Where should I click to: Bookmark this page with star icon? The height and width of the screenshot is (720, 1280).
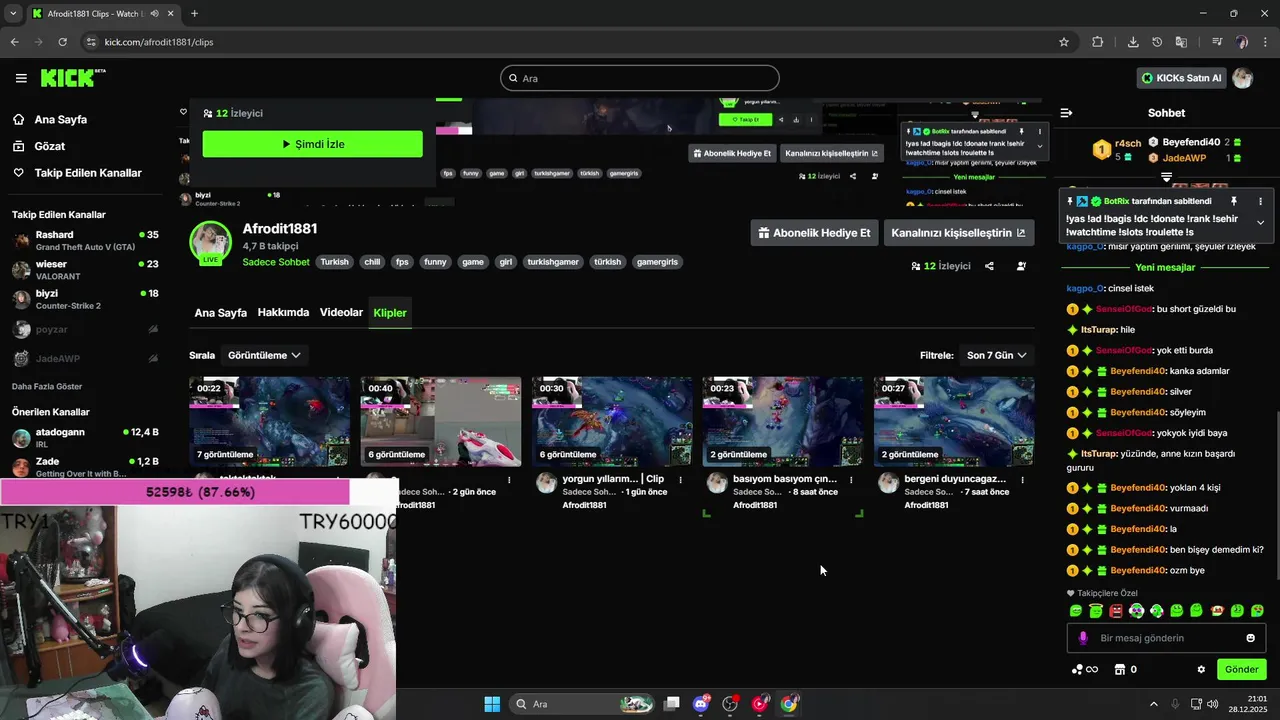[x=1064, y=42]
